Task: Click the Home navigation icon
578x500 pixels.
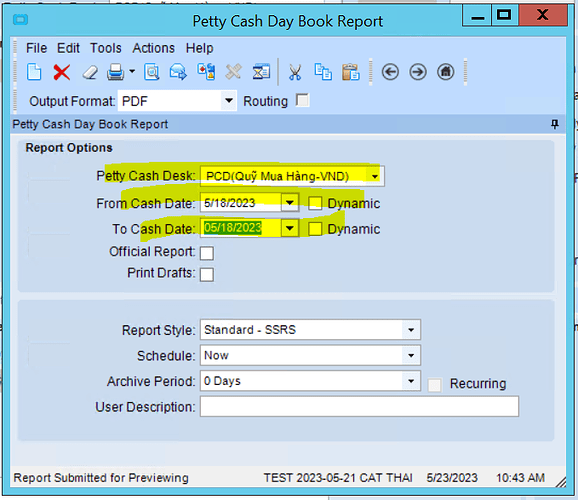Action: 445,72
